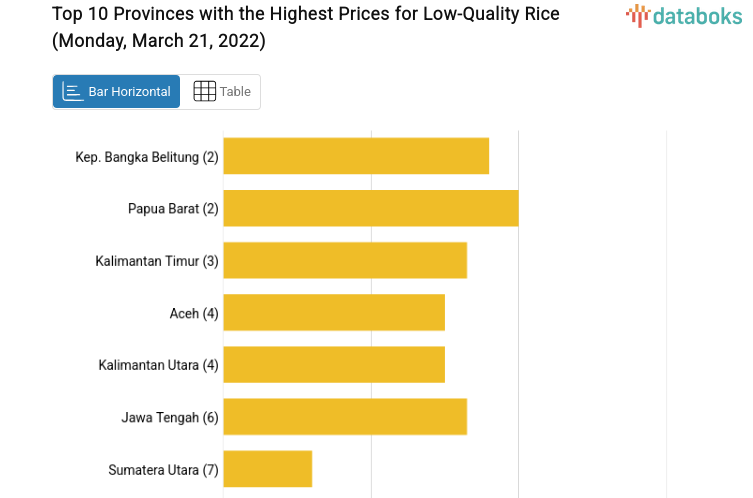Switch to Bar Horizontal view

(x=117, y=91)
